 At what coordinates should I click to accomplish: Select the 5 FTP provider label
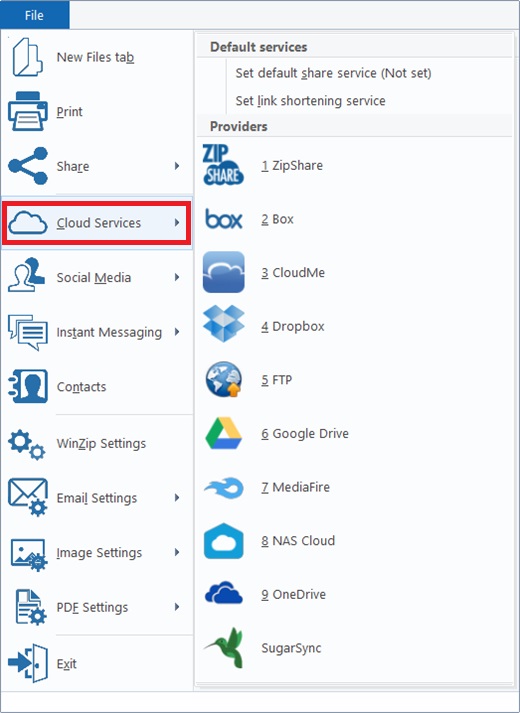(x=276, y=380)
